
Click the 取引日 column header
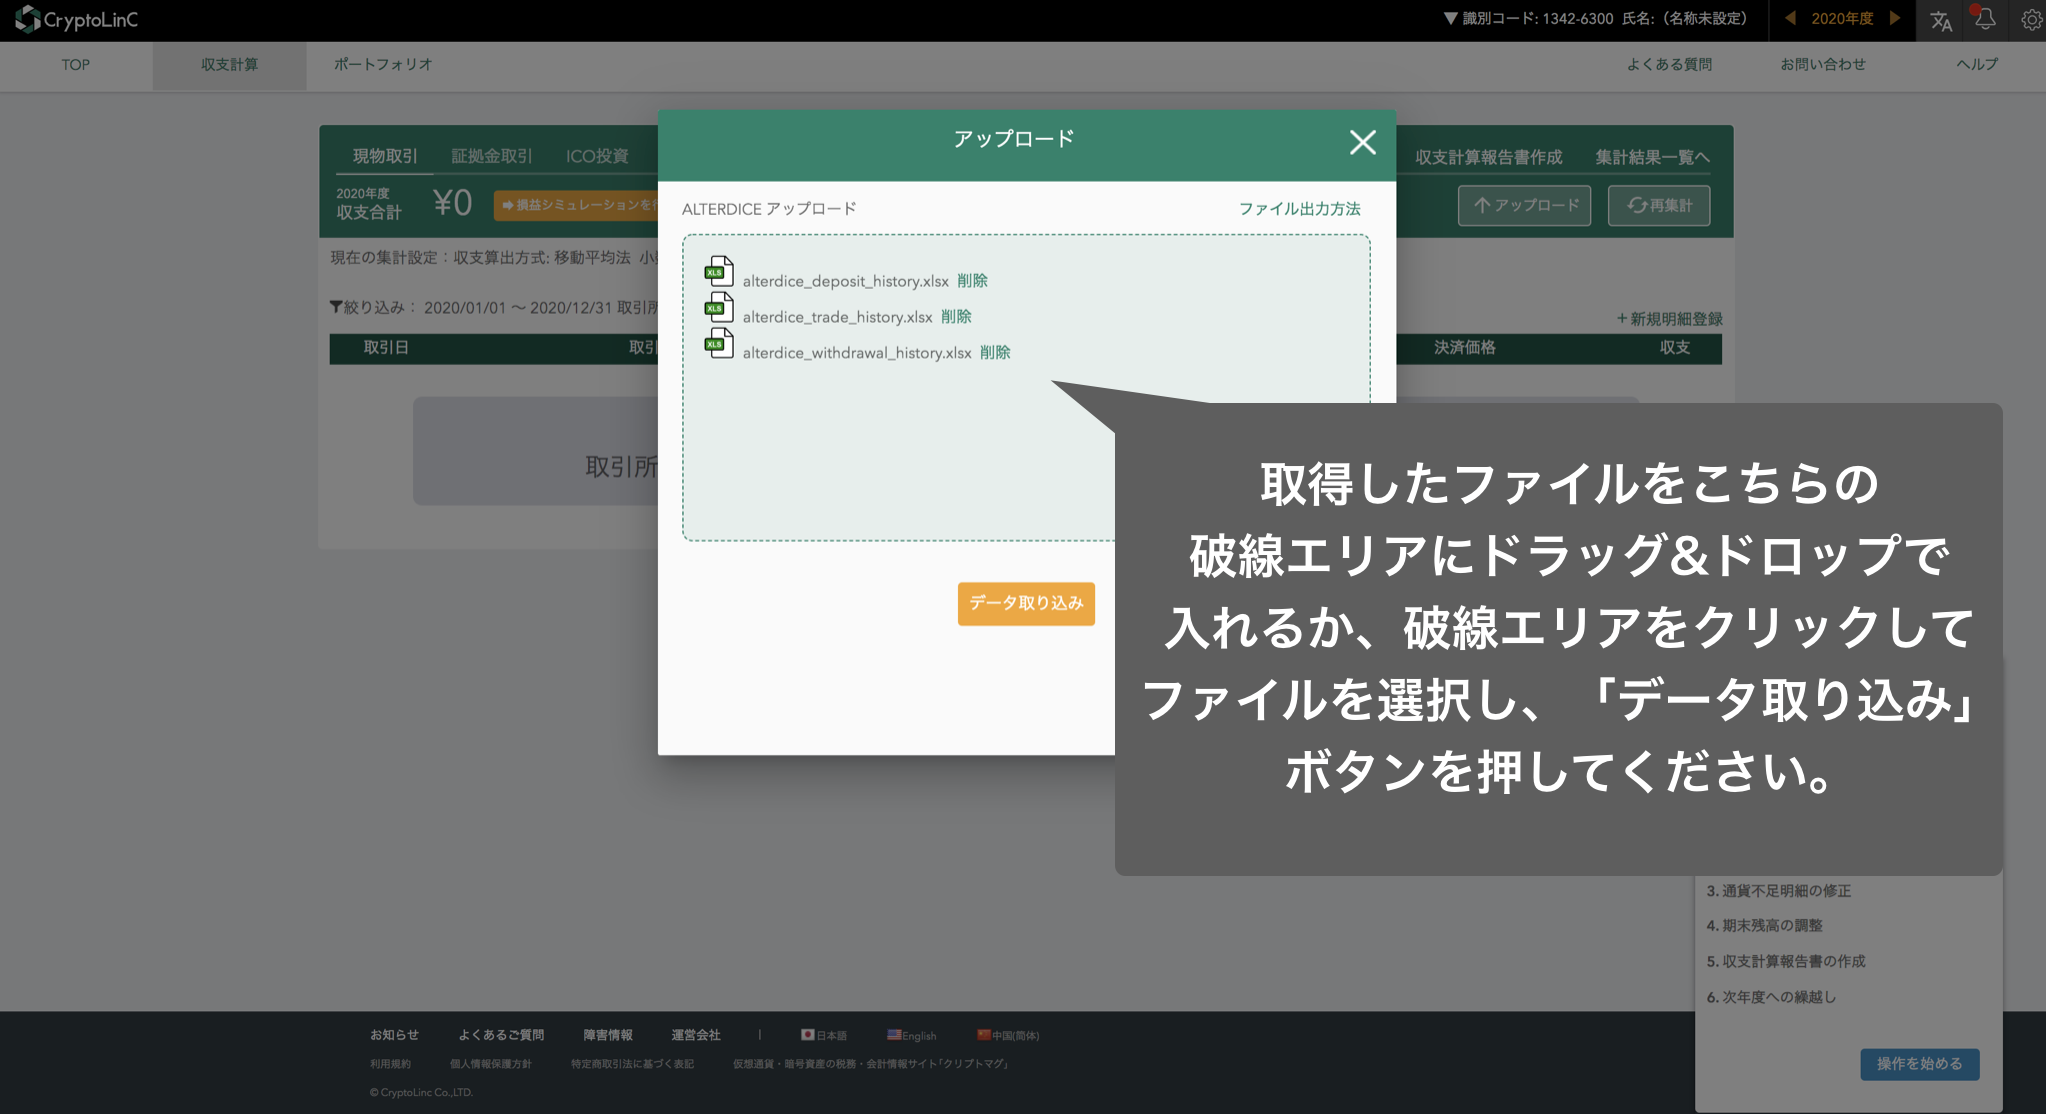386,348
